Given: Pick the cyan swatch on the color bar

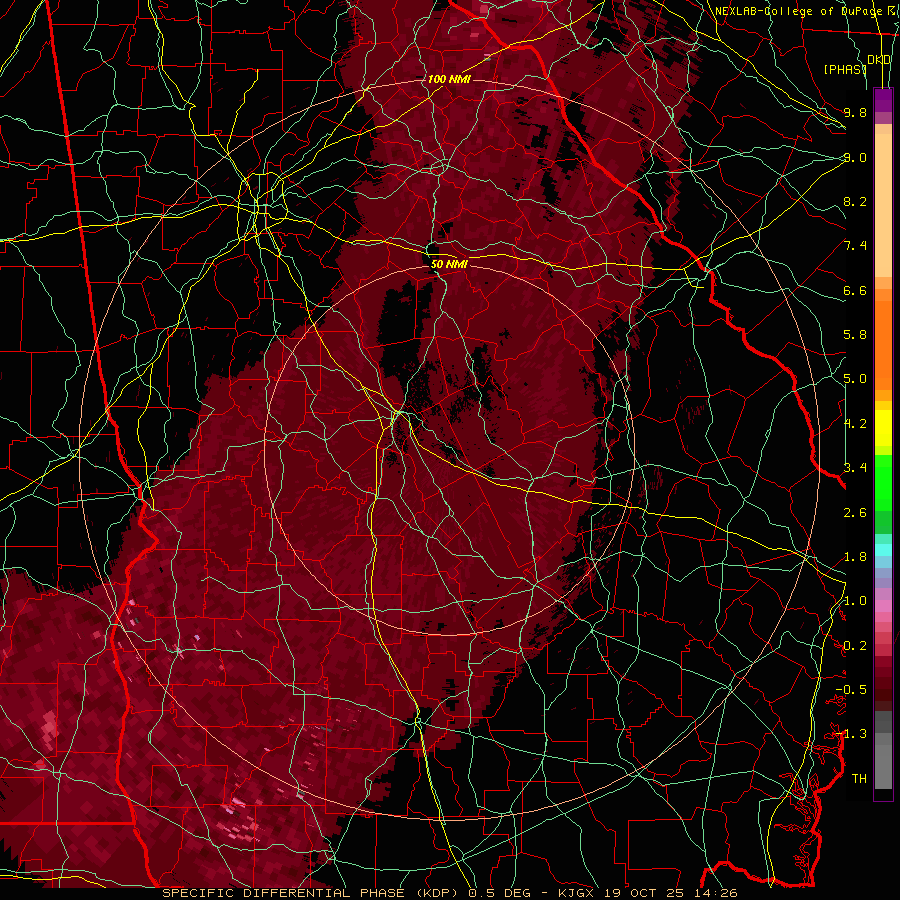Looking at the screenshot, I should coord(883,550).
